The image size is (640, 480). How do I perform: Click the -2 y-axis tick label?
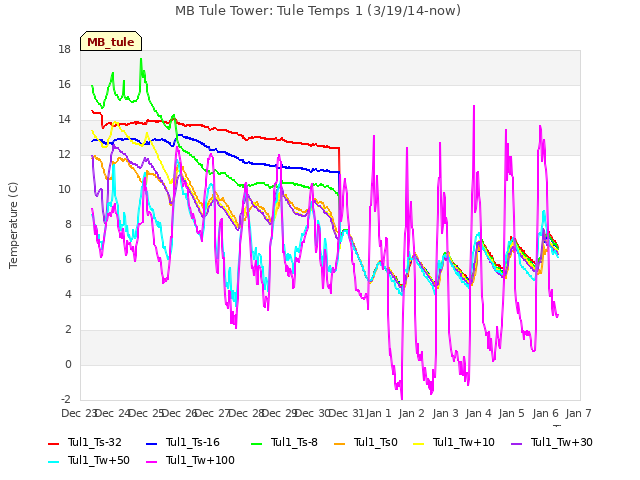tap(66, 400)
